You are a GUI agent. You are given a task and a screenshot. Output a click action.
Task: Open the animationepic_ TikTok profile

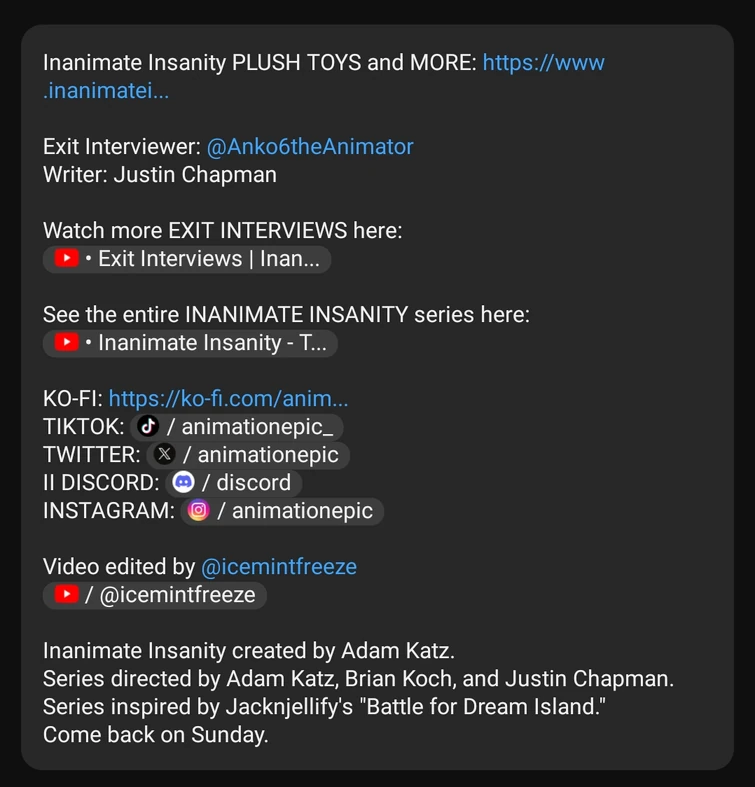click(256, 427)
